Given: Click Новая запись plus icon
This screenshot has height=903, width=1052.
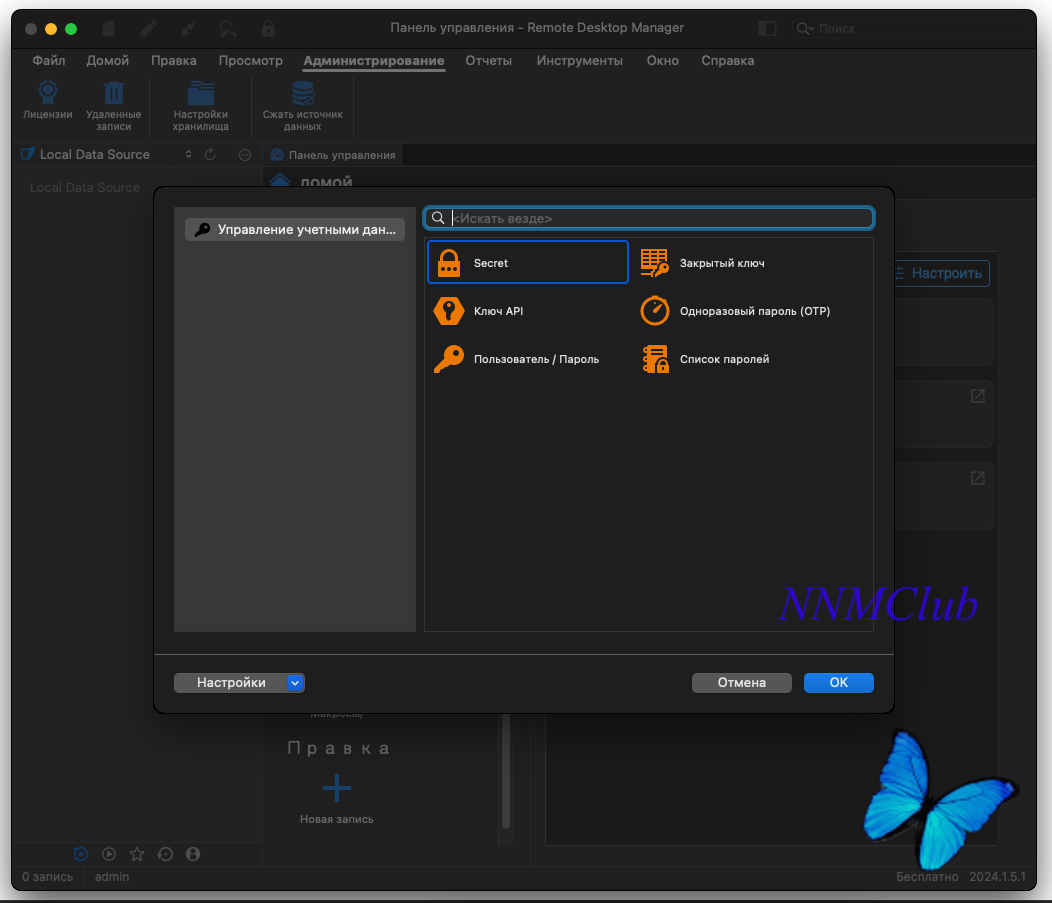Looking at the screenshot, I should (x=337, y=788).
